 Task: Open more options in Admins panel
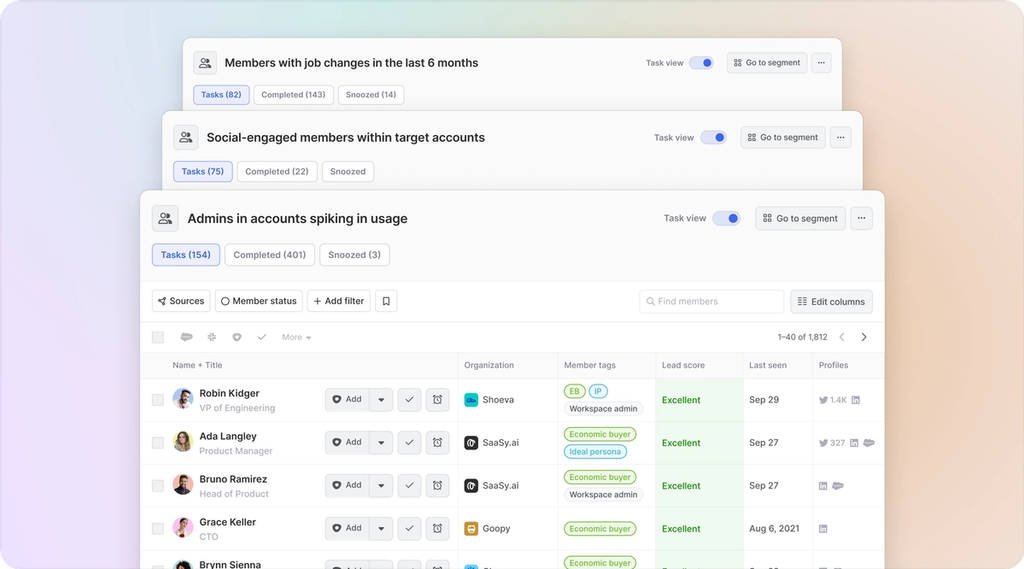click(x=861, y=218)
